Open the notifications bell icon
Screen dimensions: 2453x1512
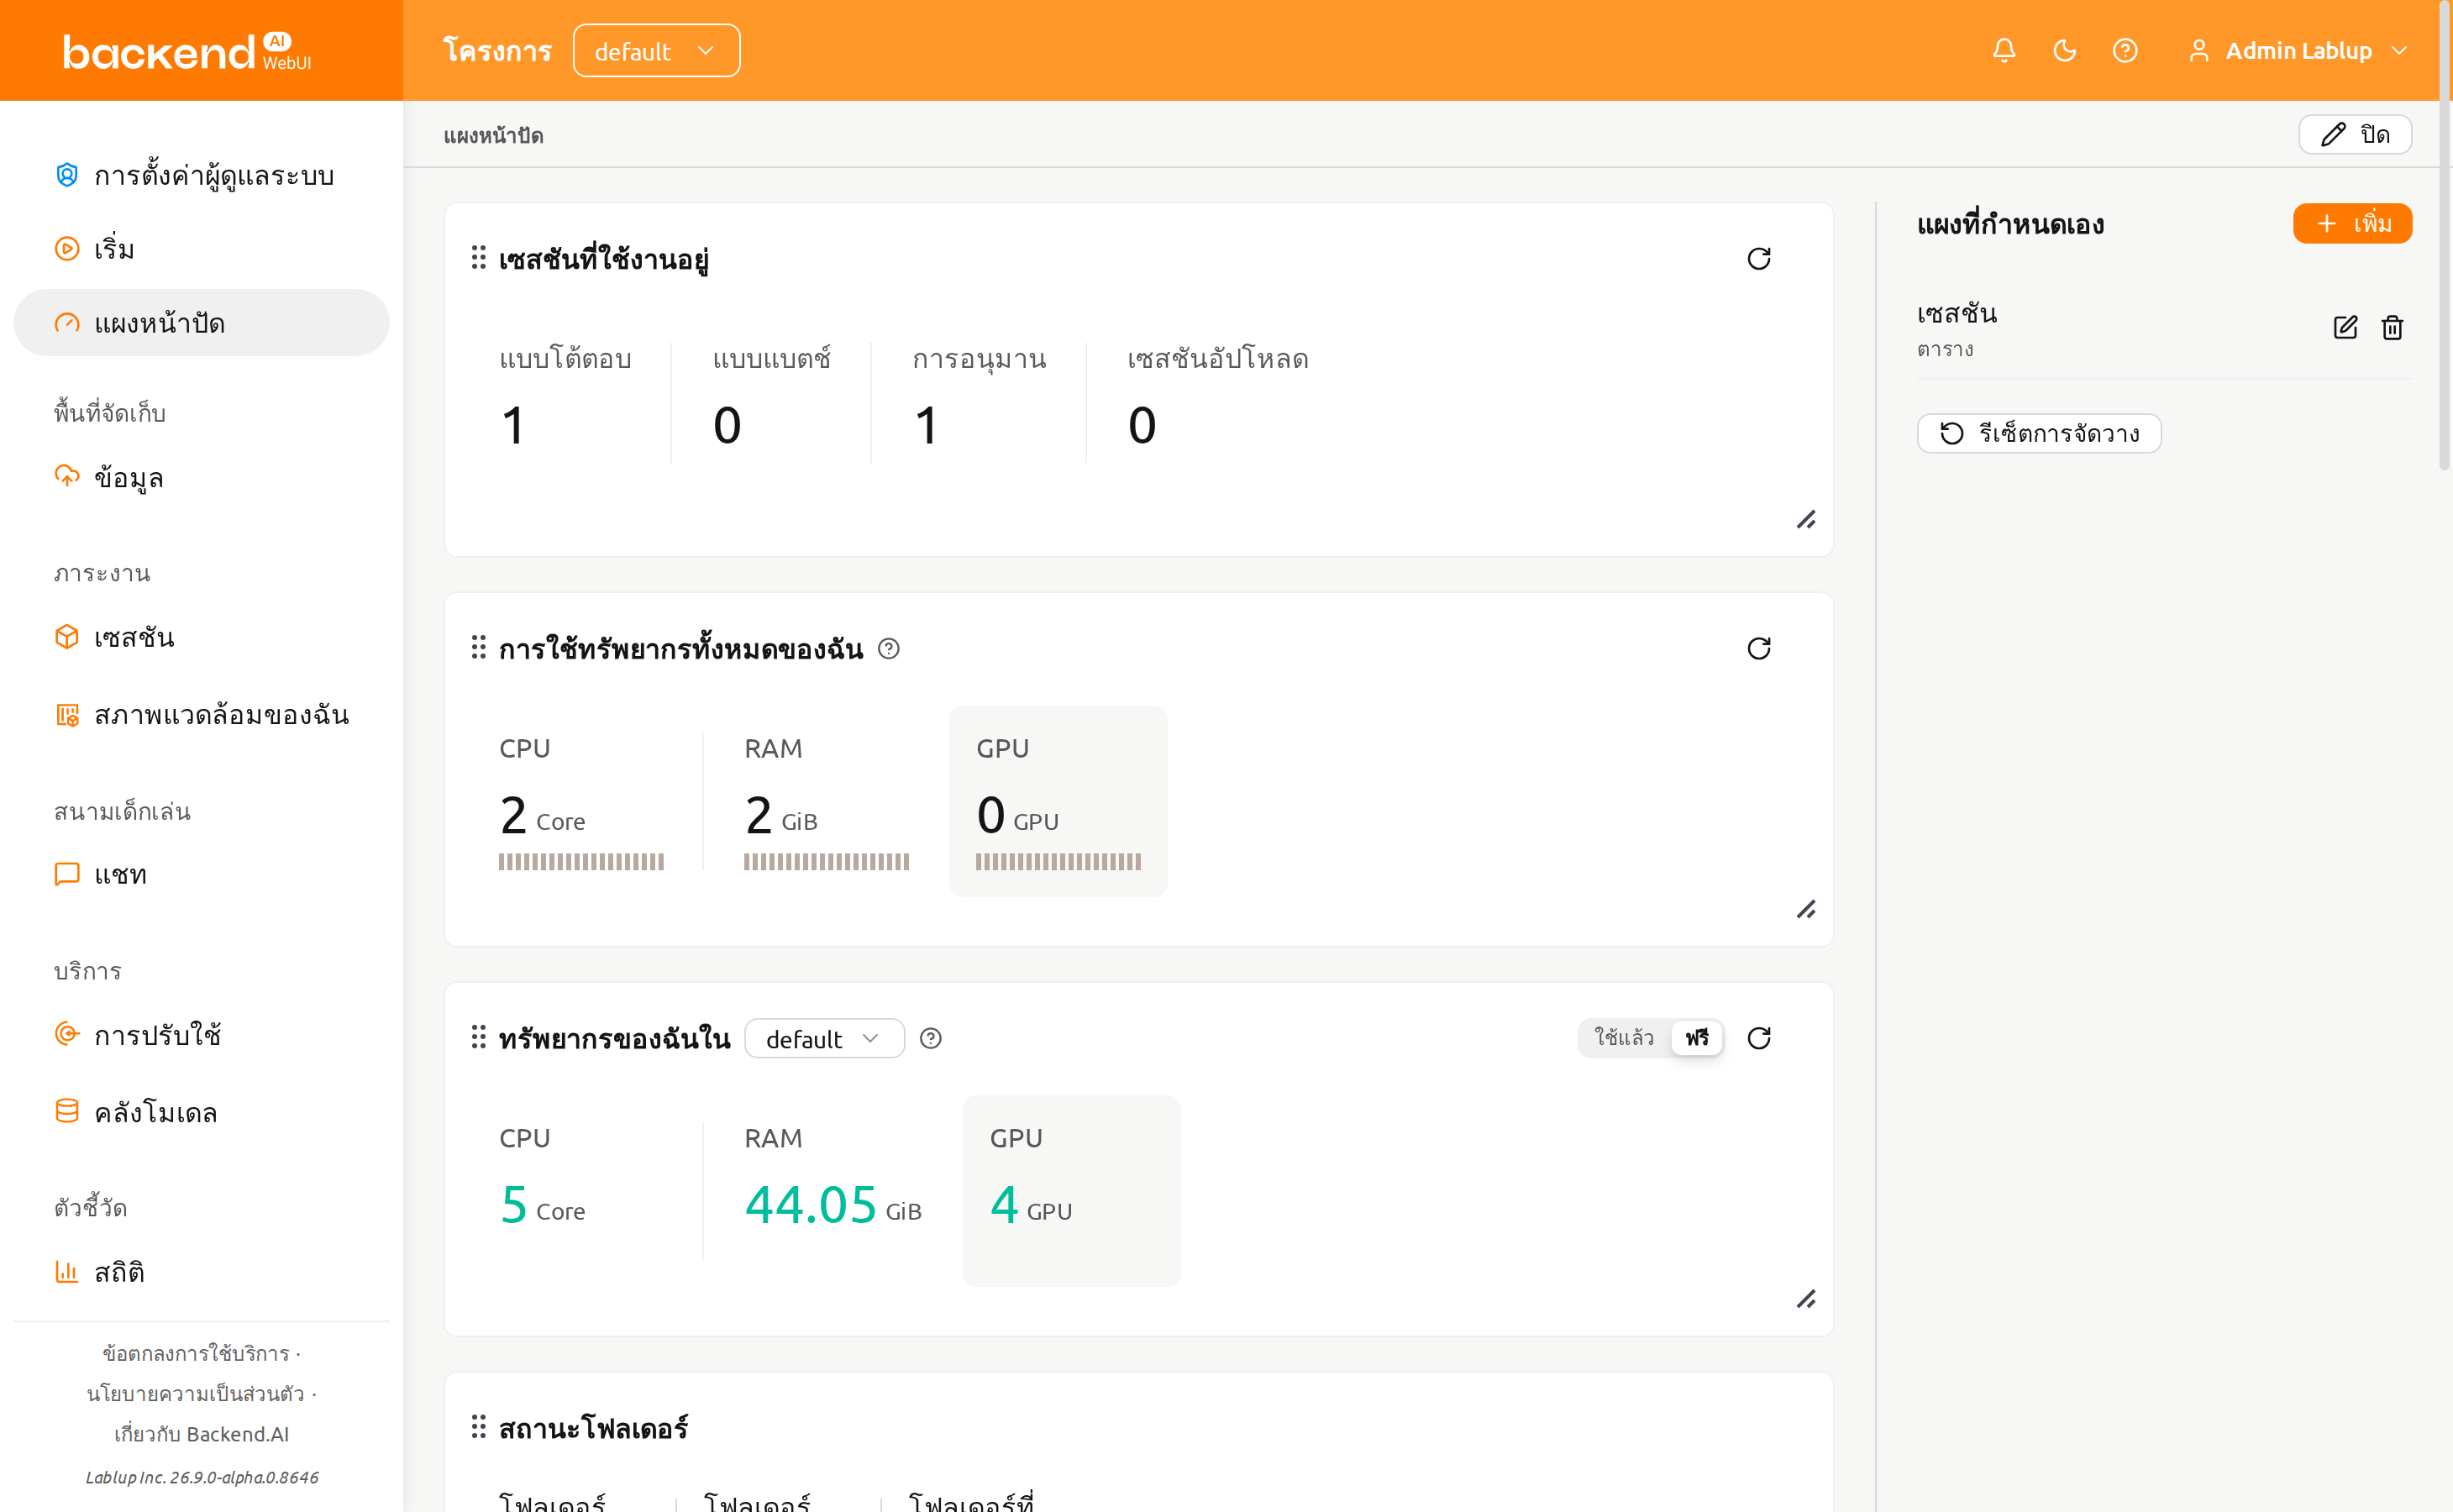pos(2004,50)
